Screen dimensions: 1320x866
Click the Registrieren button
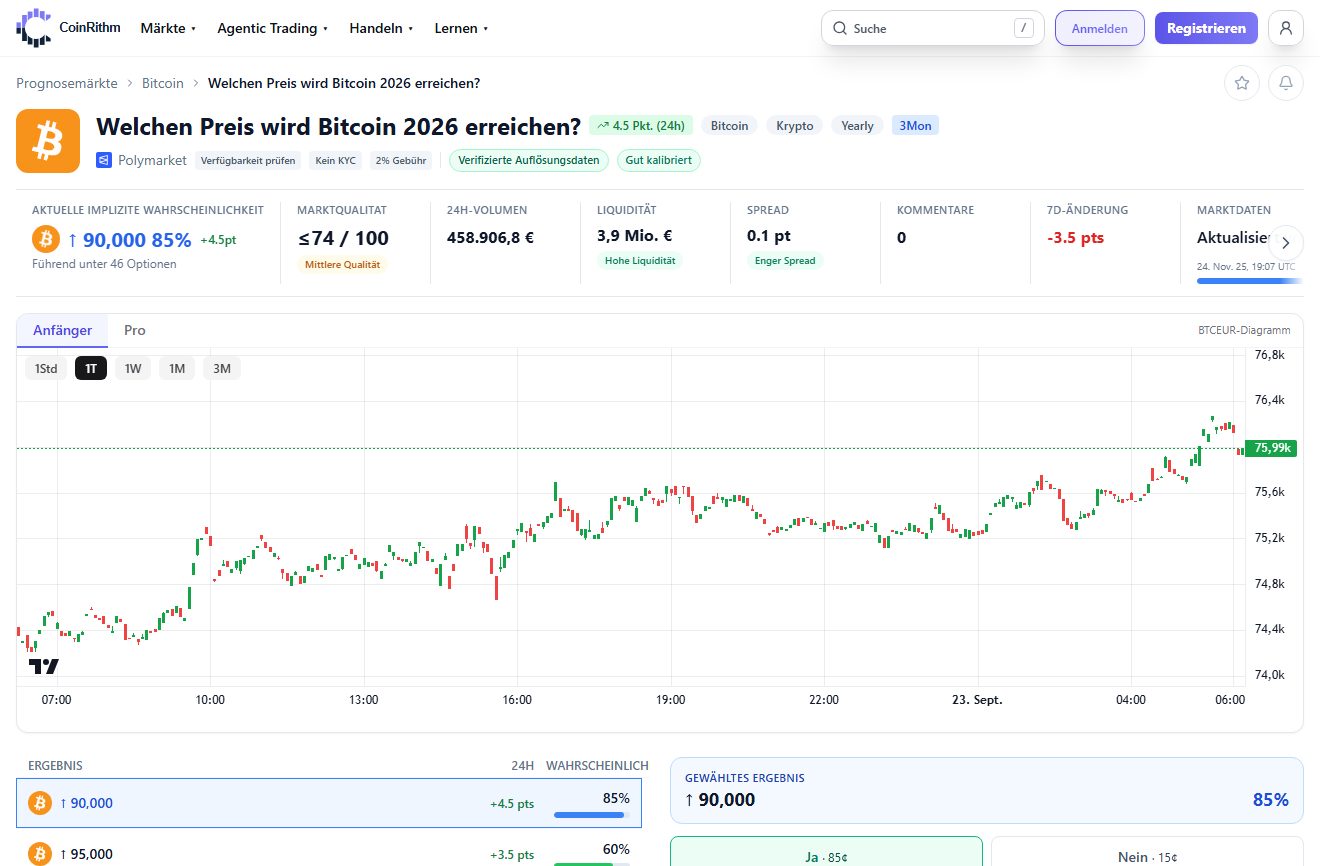coord(1206,28)
